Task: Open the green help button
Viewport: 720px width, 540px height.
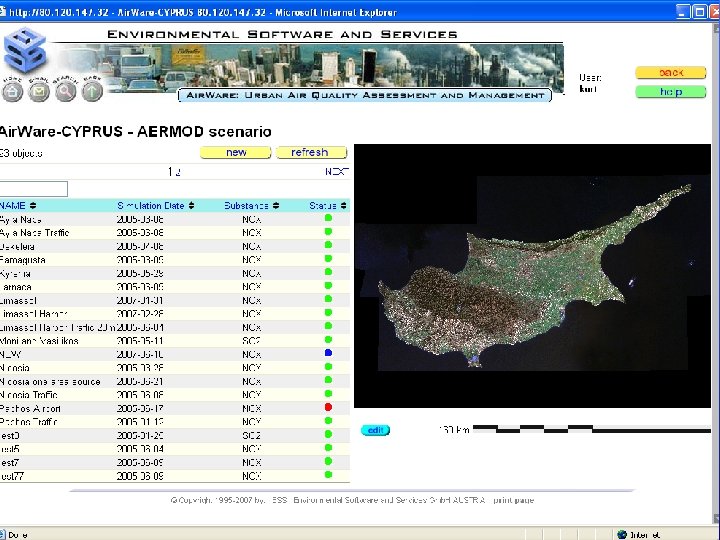Action: [x=670, y=92]
